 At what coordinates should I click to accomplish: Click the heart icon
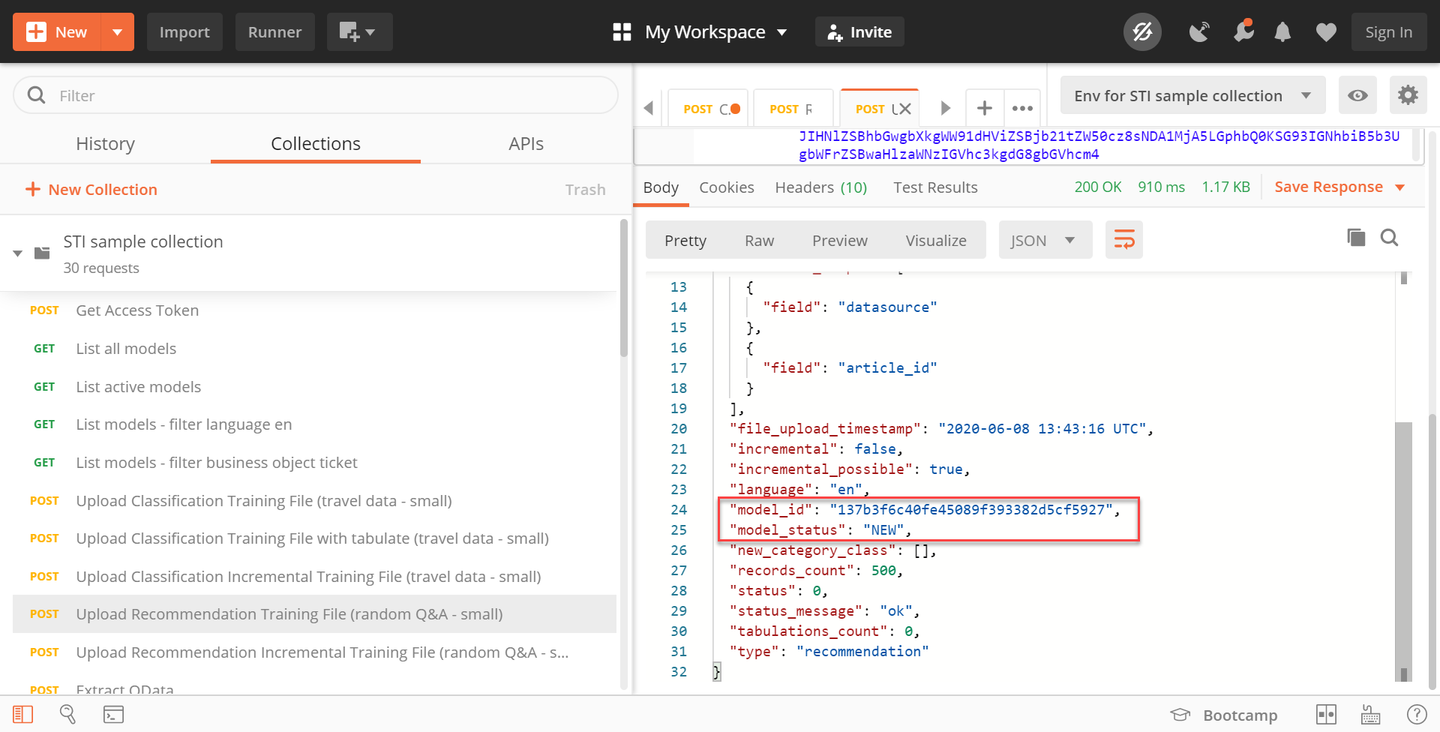click(x=1326, y=32)
